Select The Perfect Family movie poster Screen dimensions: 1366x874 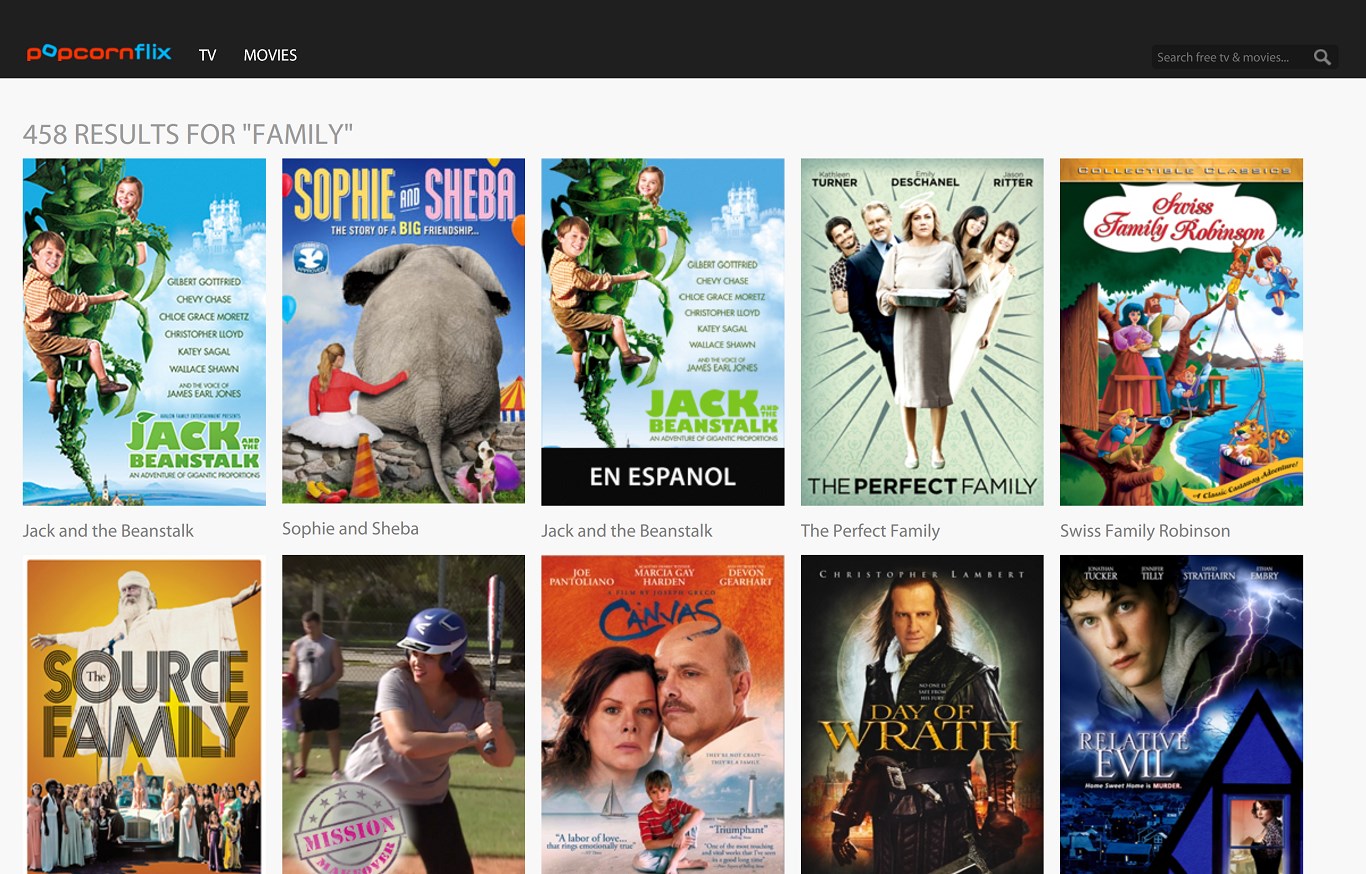[921, 331]
